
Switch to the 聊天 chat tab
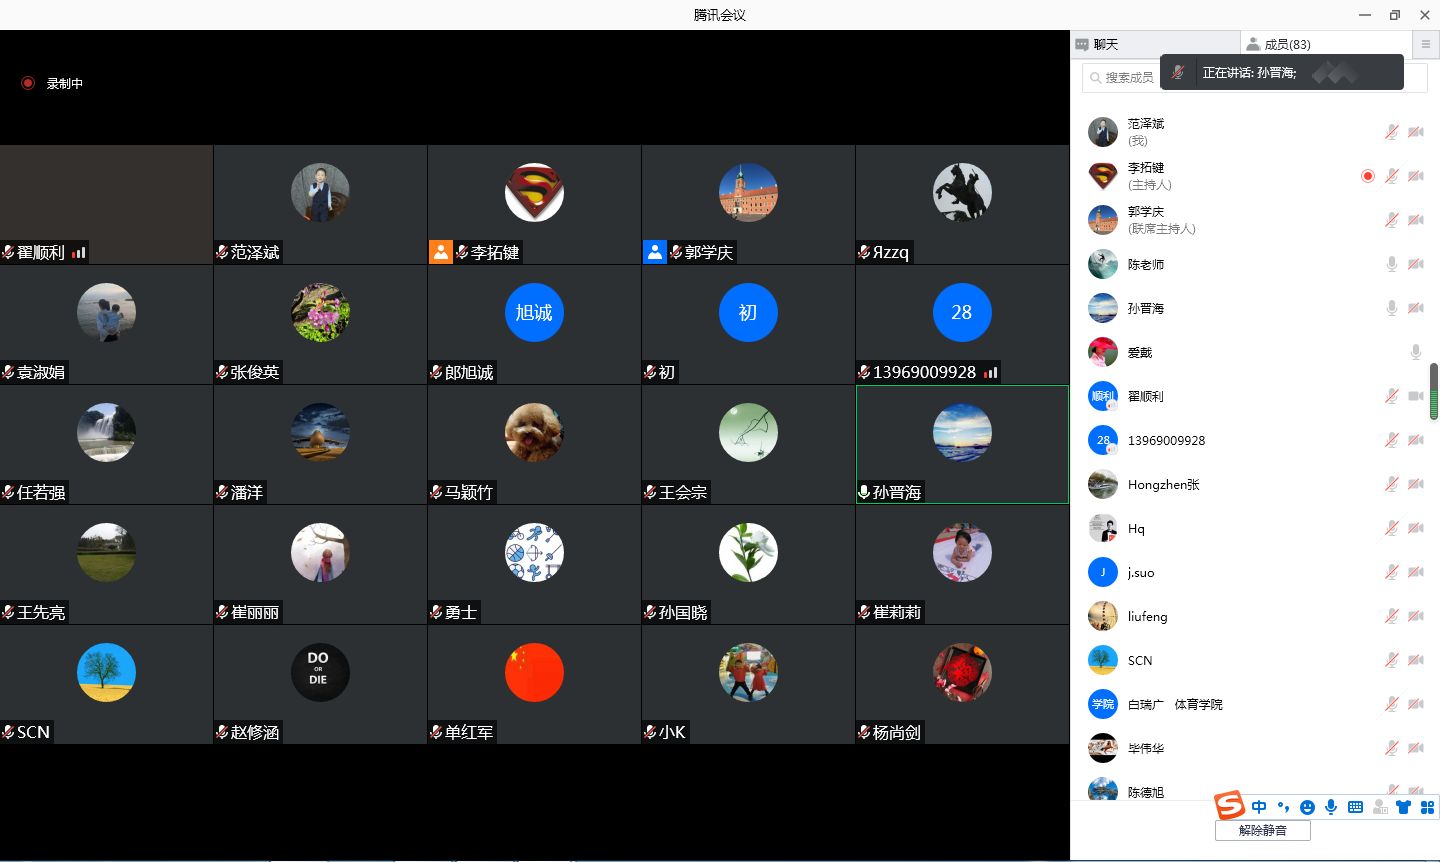pos(1105,44)
